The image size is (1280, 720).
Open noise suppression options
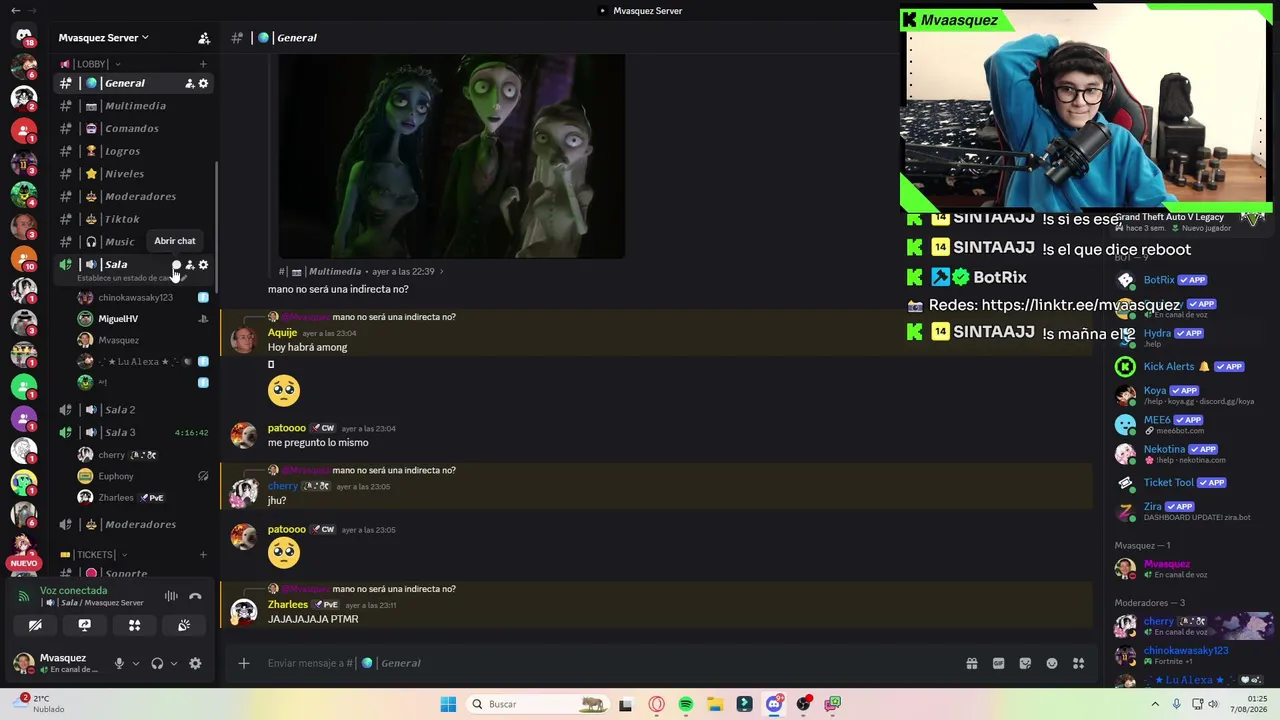[x=171, y=597]
